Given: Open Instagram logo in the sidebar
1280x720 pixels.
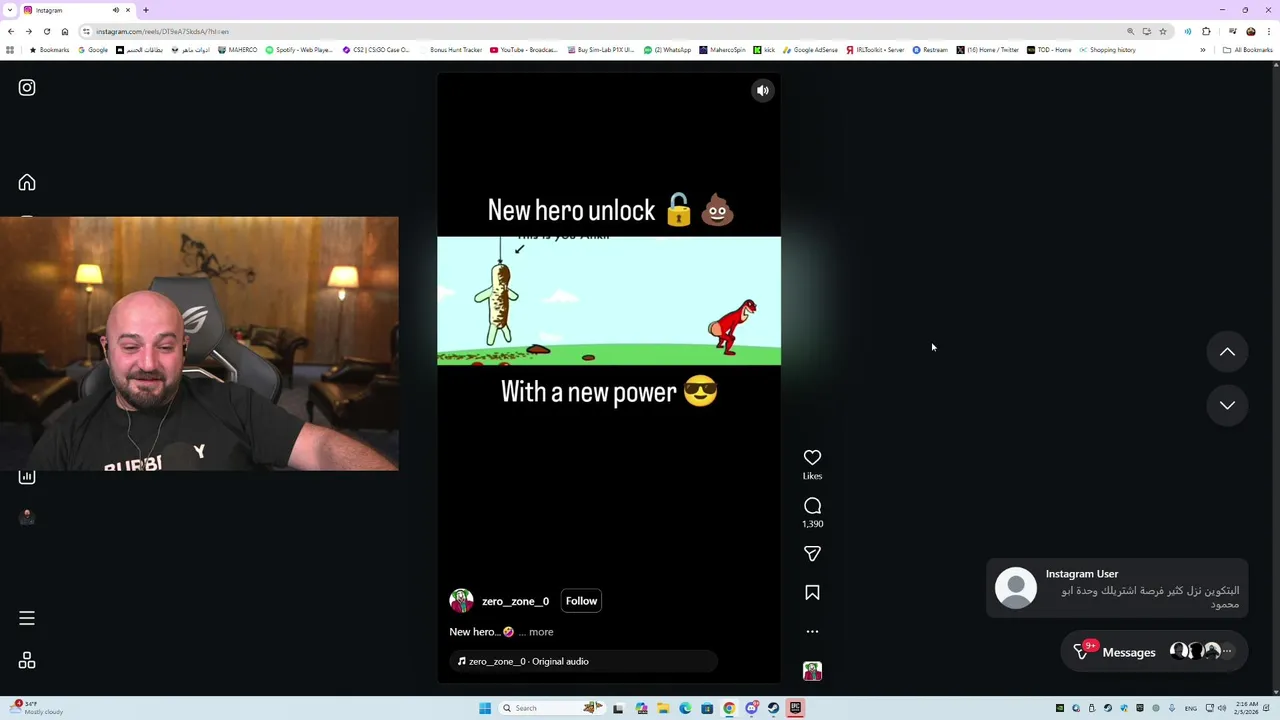Looking at the screenshot, I should (27, 88).
